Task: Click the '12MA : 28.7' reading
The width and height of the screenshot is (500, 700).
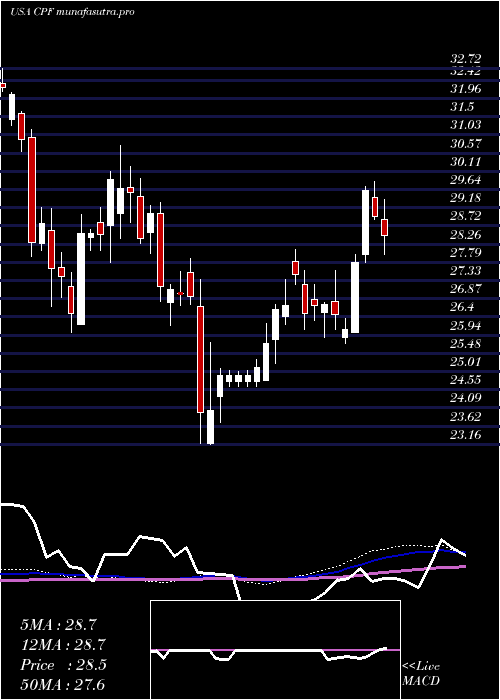Action: (62, 645)
